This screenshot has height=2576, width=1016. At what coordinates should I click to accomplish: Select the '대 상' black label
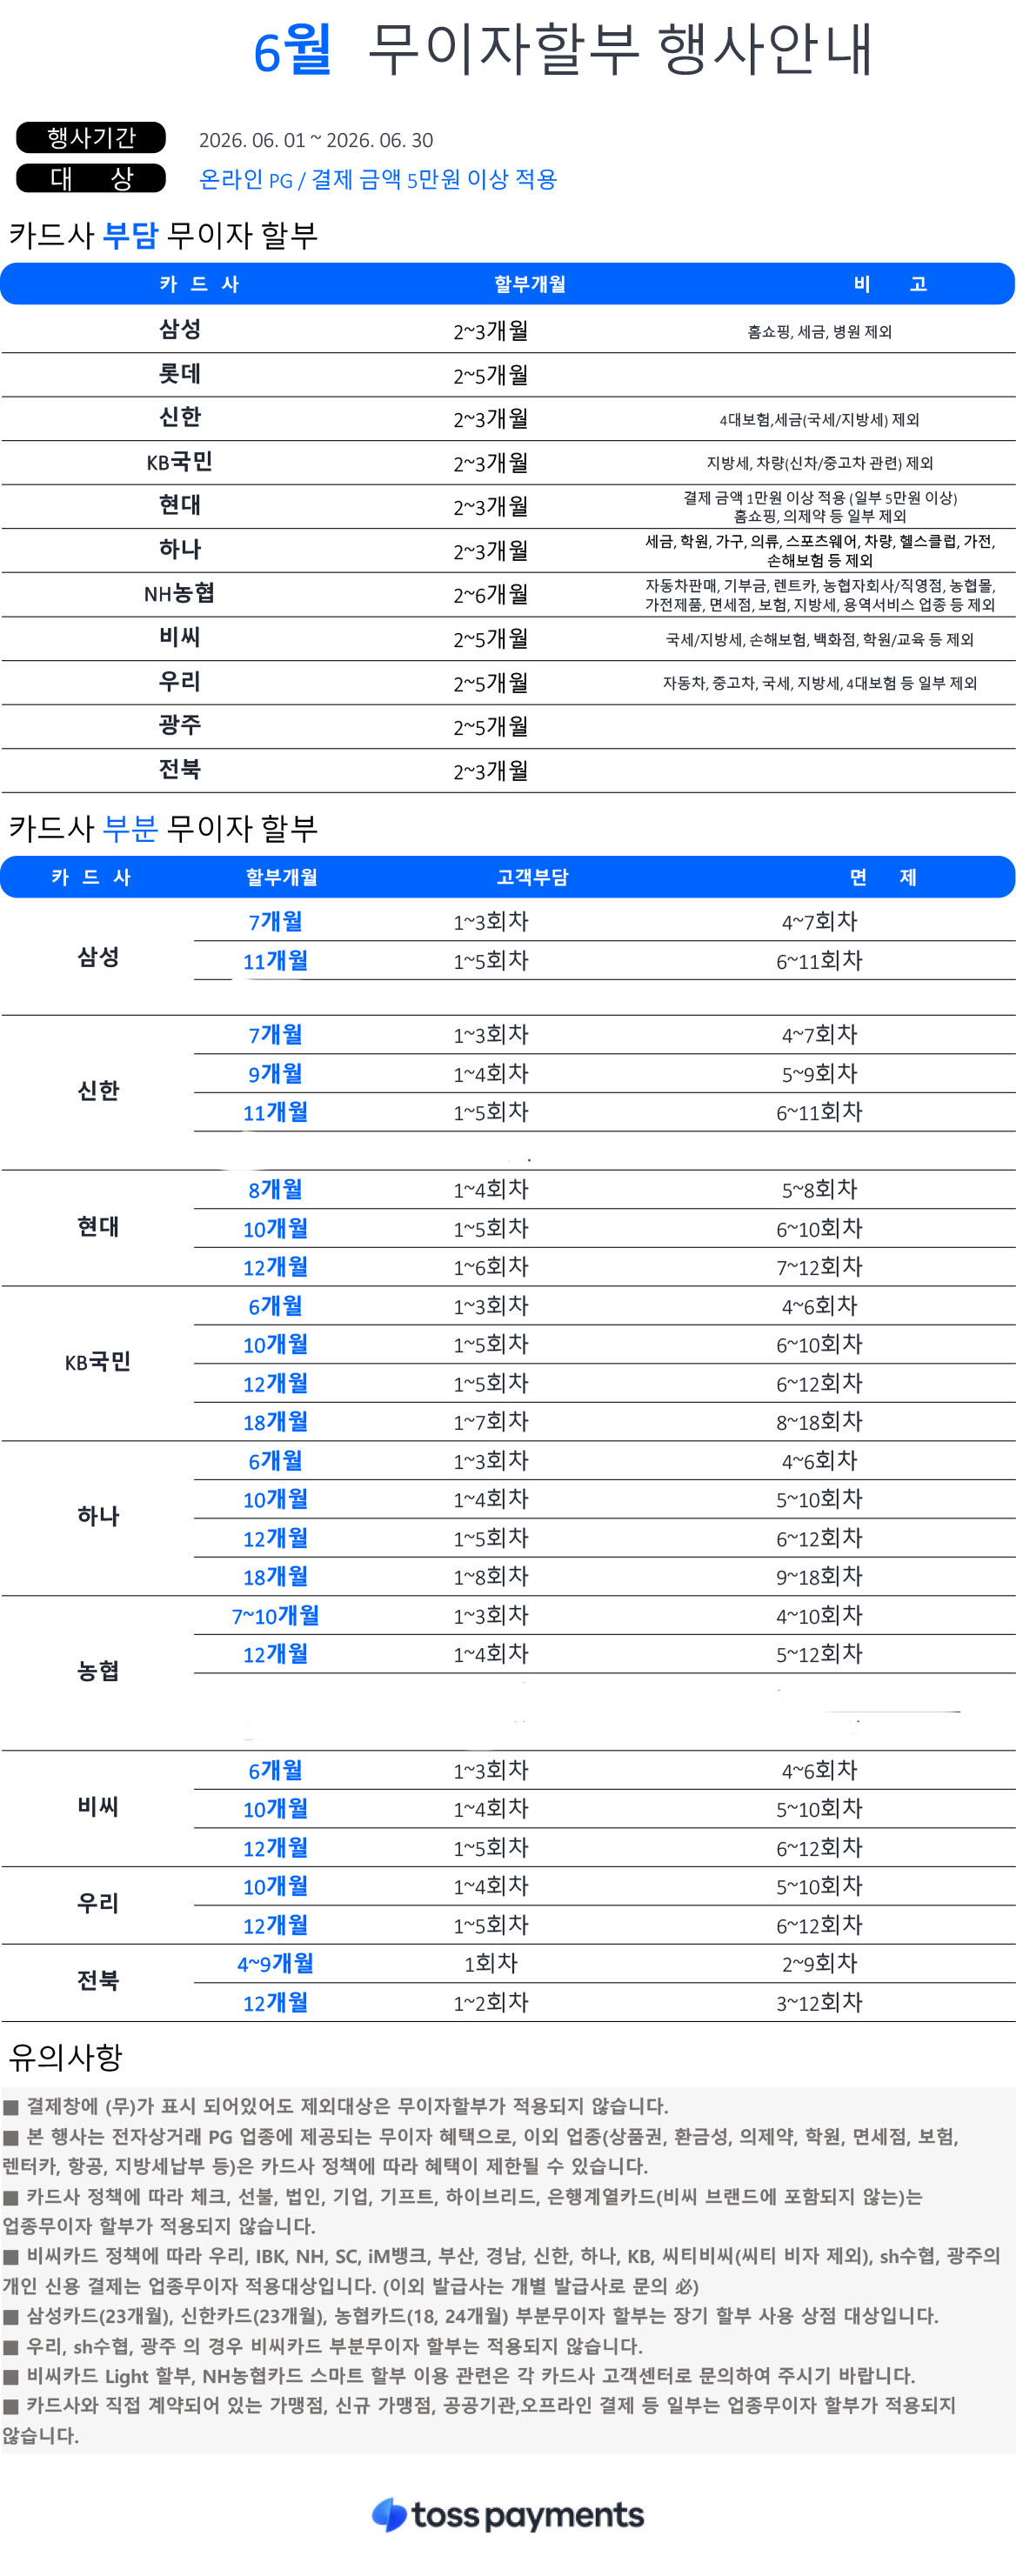tap(91, 178)
